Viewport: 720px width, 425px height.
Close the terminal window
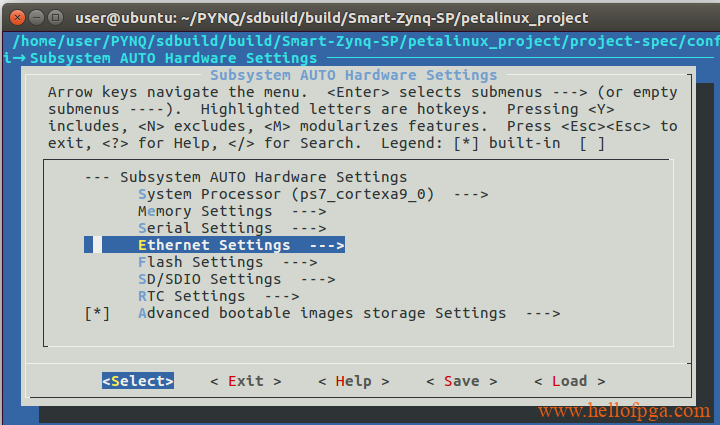point(17,18)
